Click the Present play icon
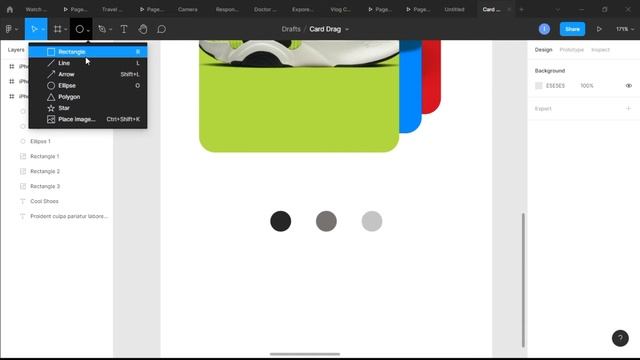Image resolution: width=640 pixels, height=360 pixels. [599, 29]
